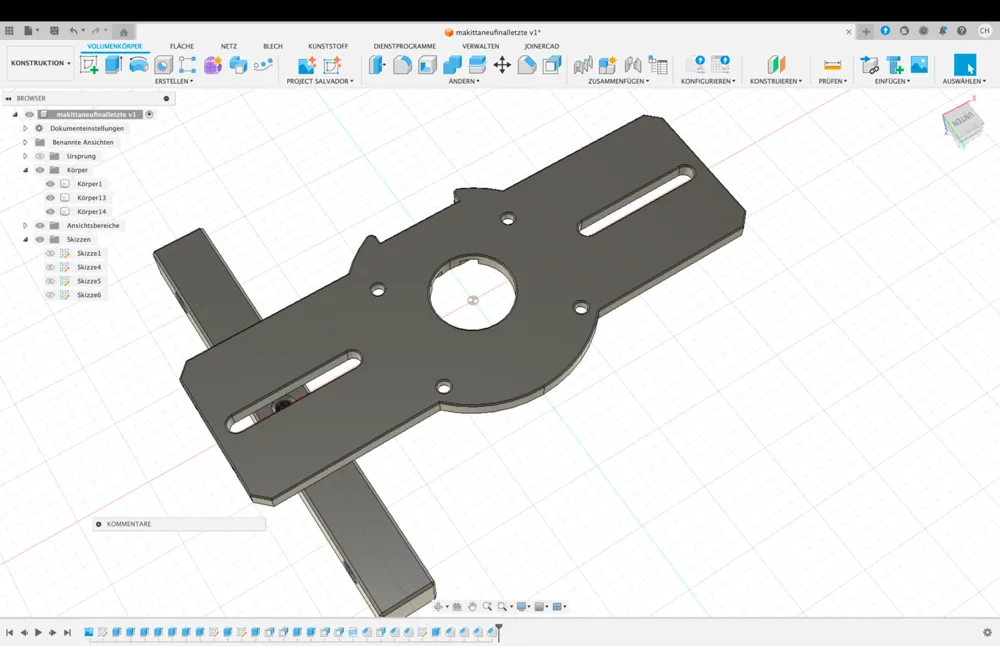The width and height of the screenshot is (1000, 646).
Task: Jump to the timeline beginning
Action: pyautogui.click(x=10, y=633)
